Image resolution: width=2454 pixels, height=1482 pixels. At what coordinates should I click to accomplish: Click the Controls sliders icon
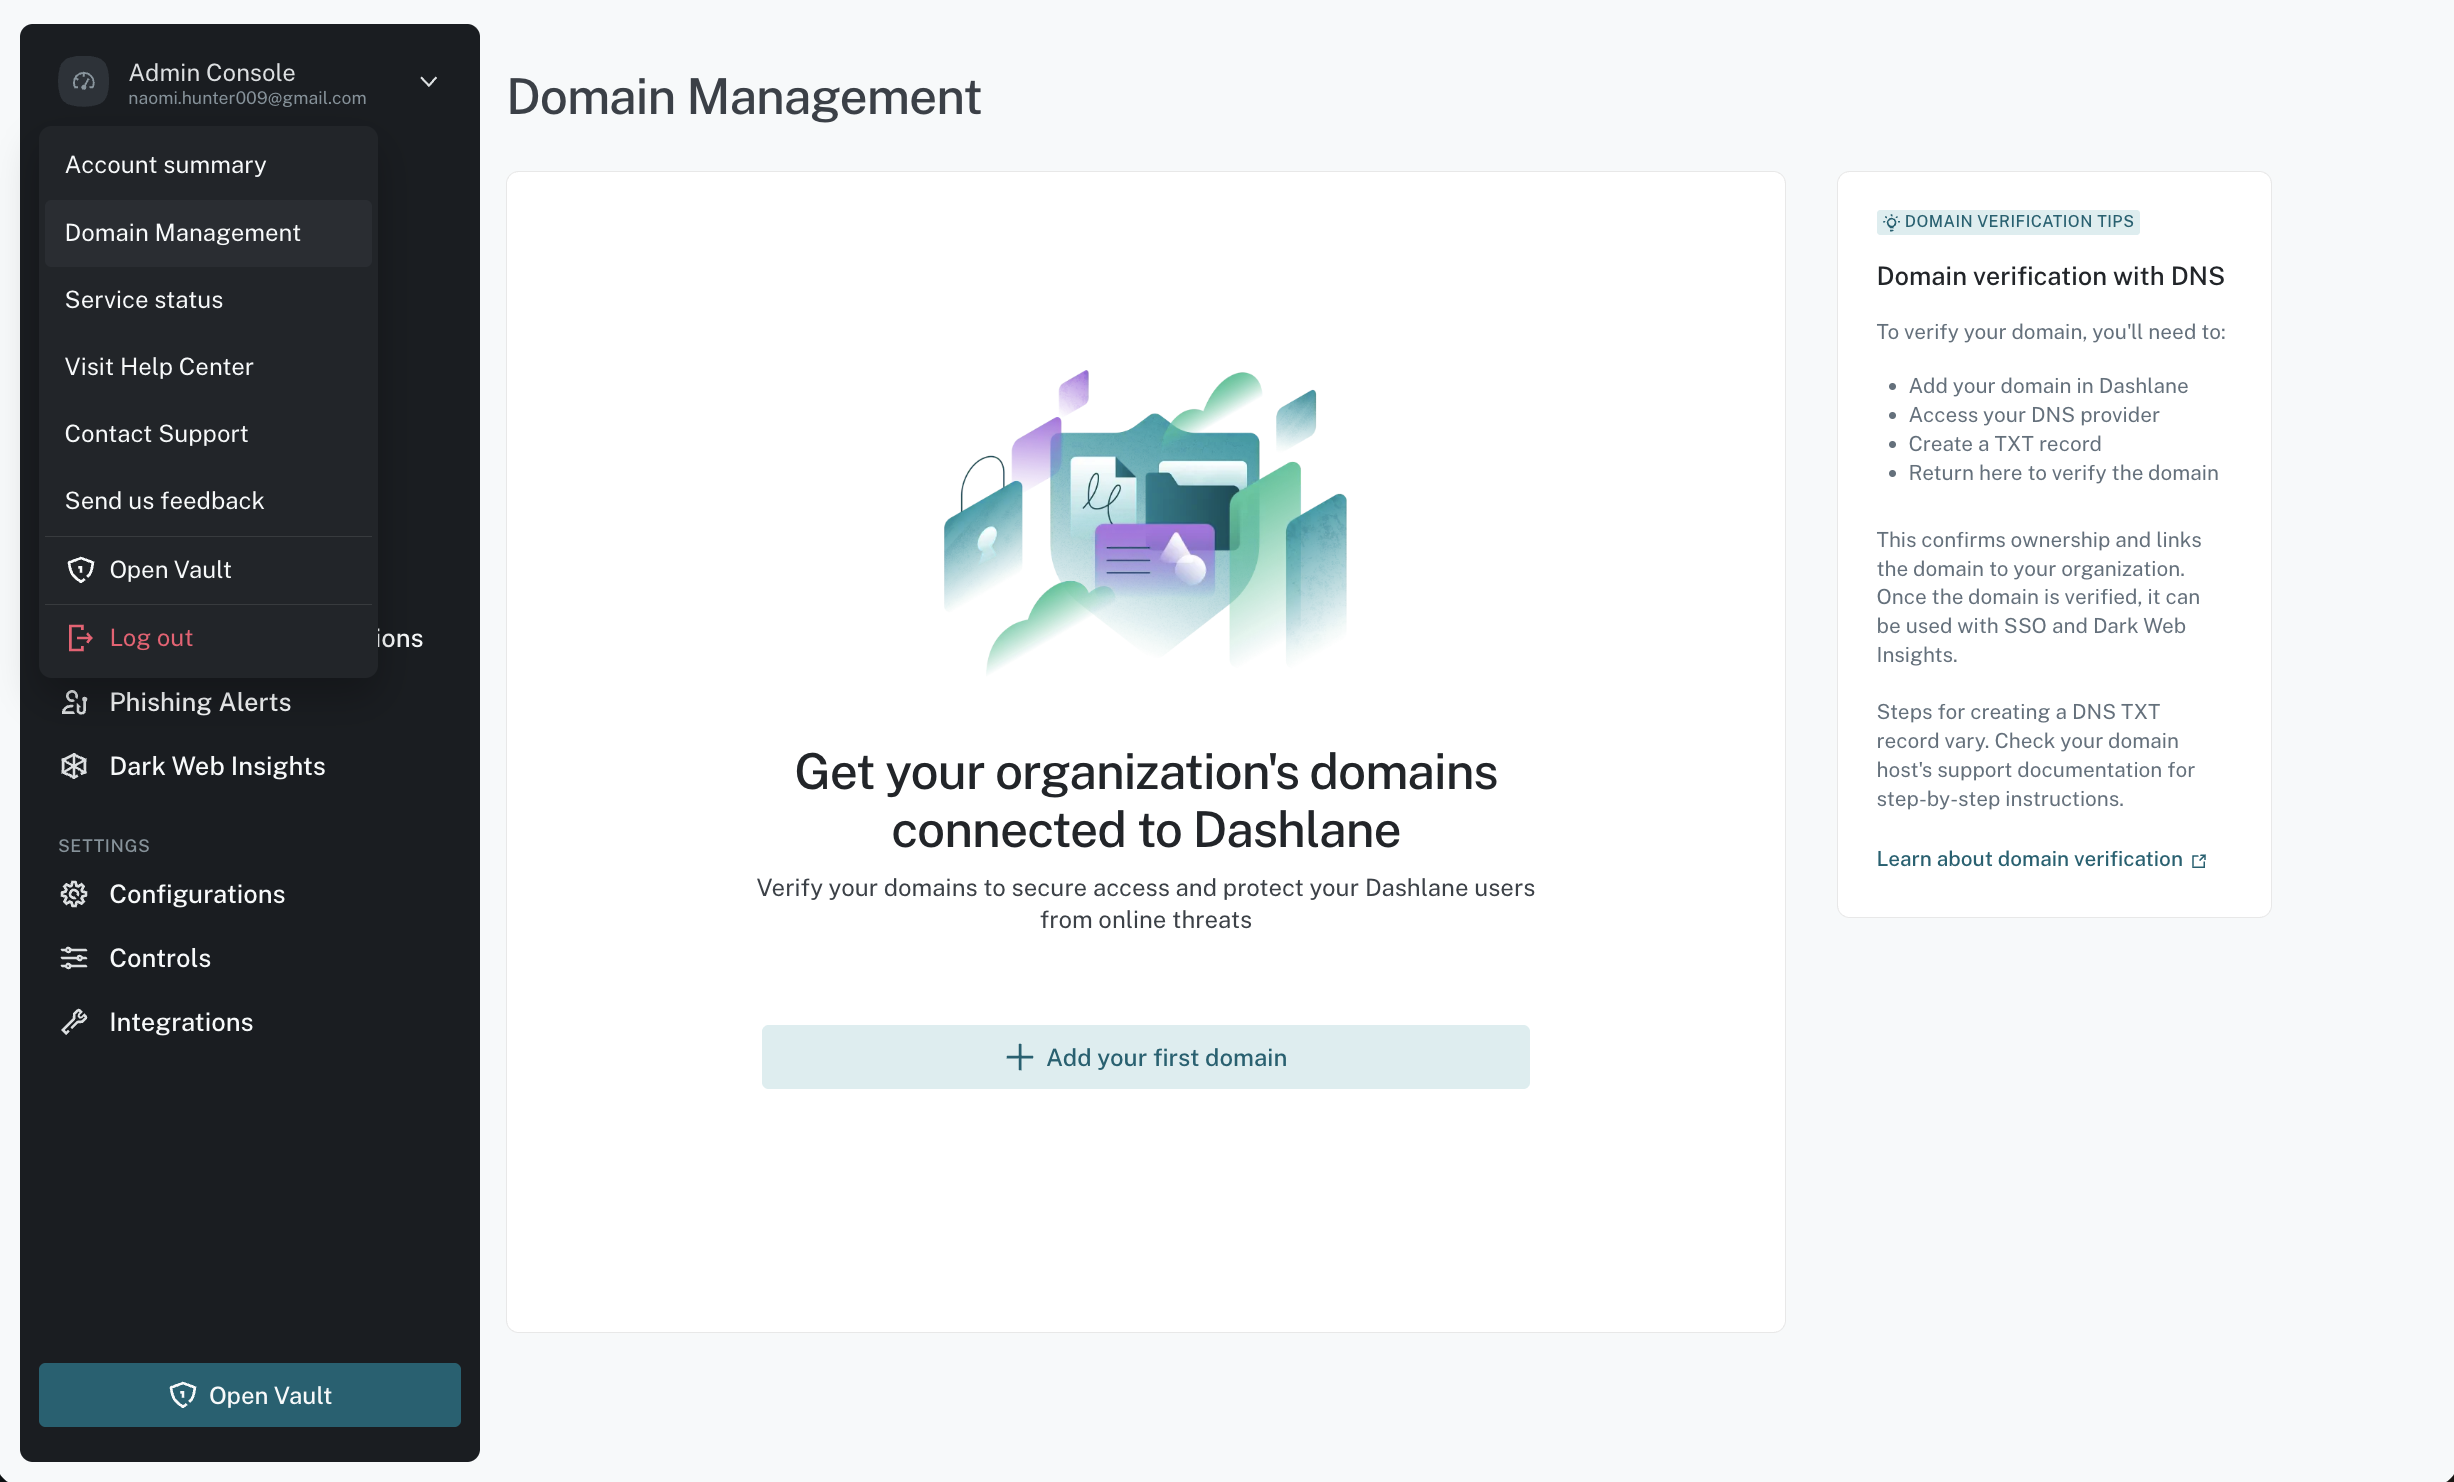pyautogui.click(x=75, y=959)
